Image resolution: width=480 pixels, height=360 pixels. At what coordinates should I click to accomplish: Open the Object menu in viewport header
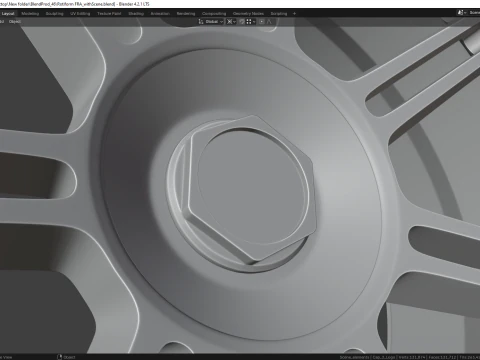15,22
